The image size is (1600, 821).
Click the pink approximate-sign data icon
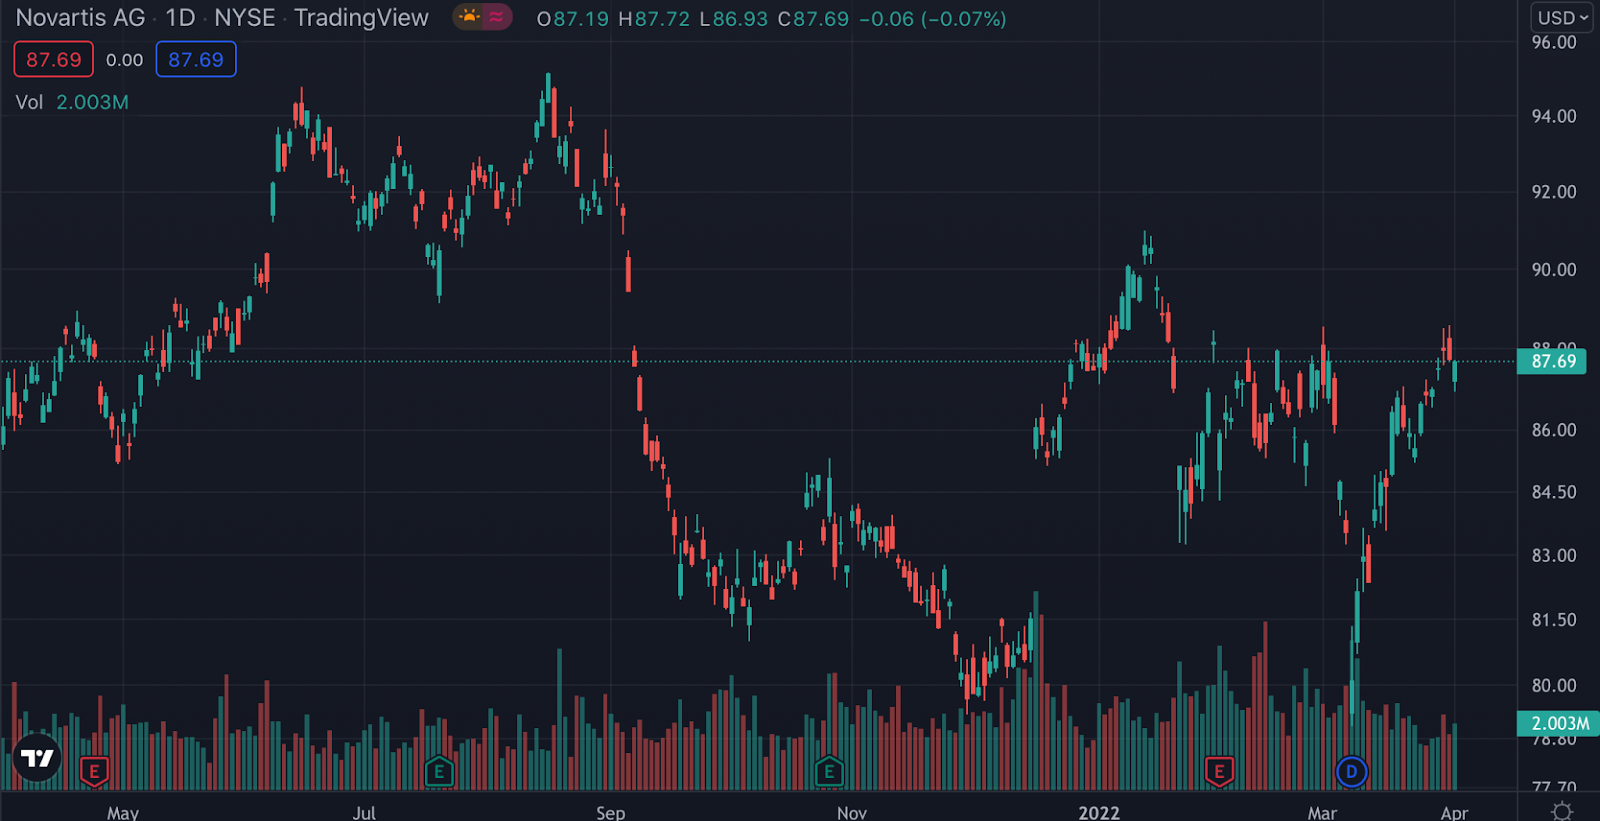(x=497, y=17)
